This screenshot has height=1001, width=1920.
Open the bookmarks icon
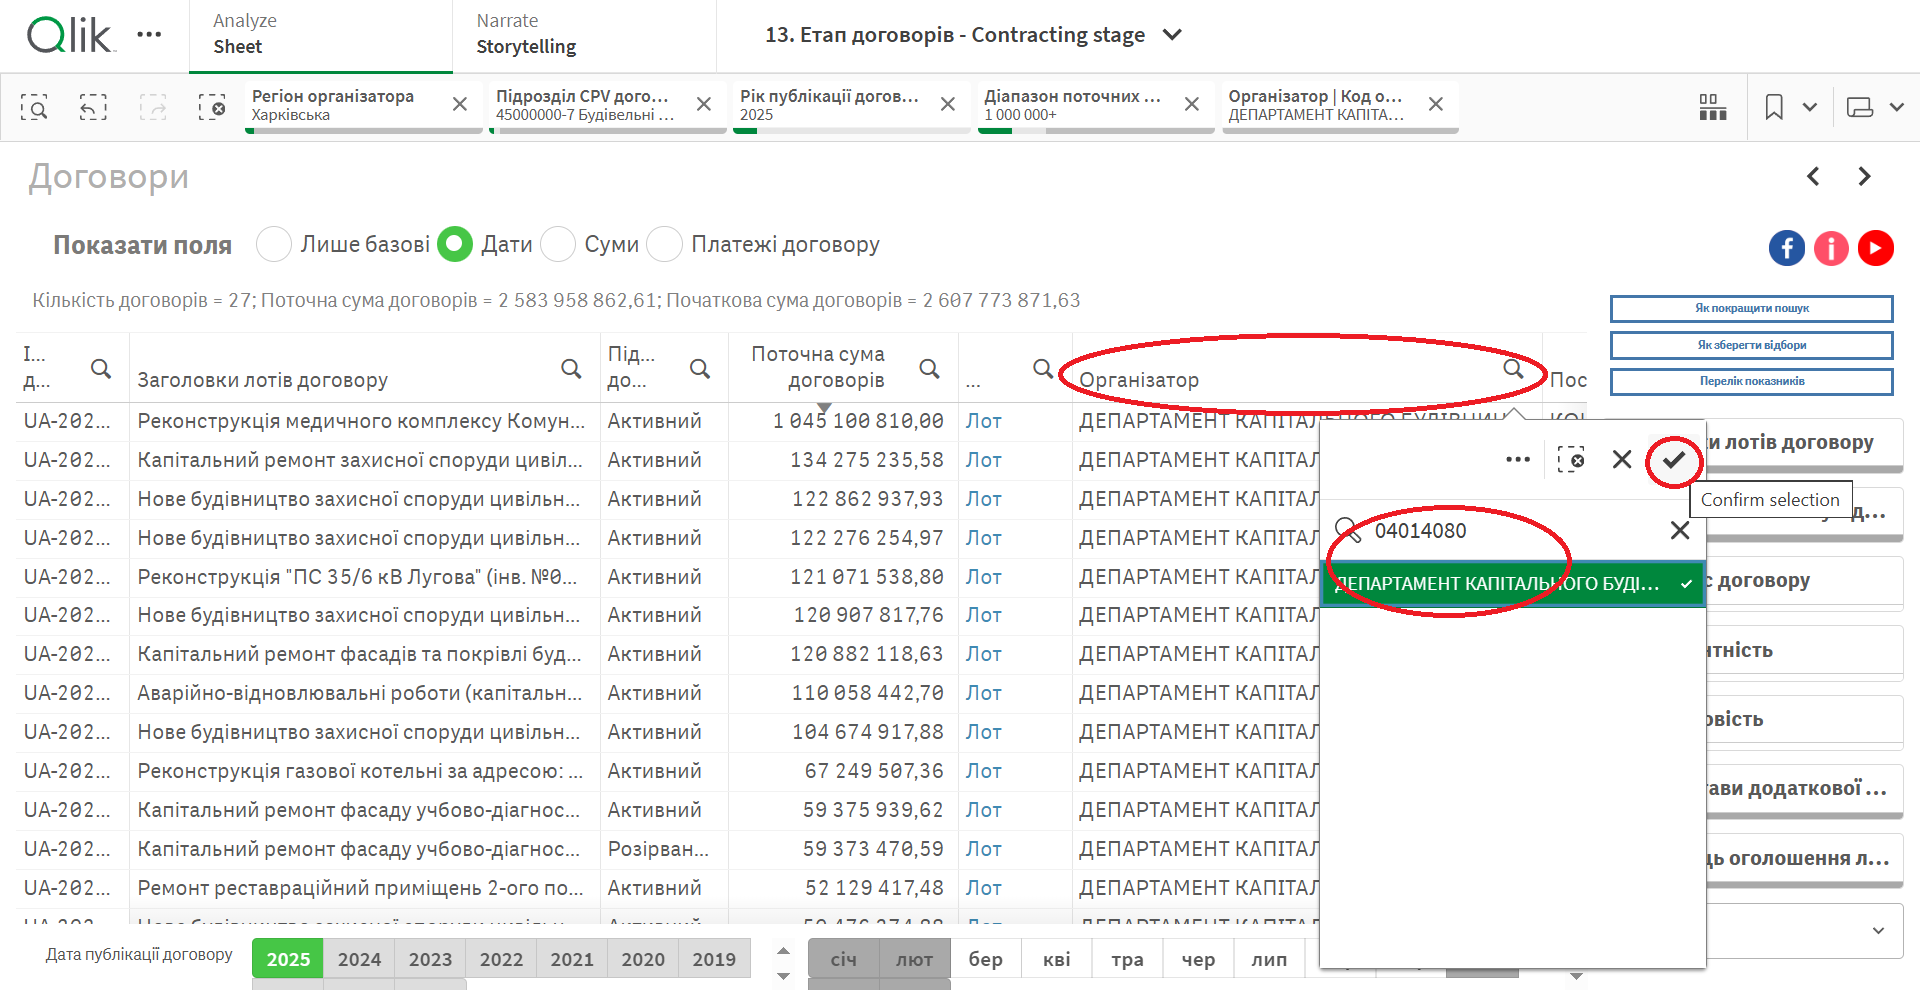pos(1774,107)
